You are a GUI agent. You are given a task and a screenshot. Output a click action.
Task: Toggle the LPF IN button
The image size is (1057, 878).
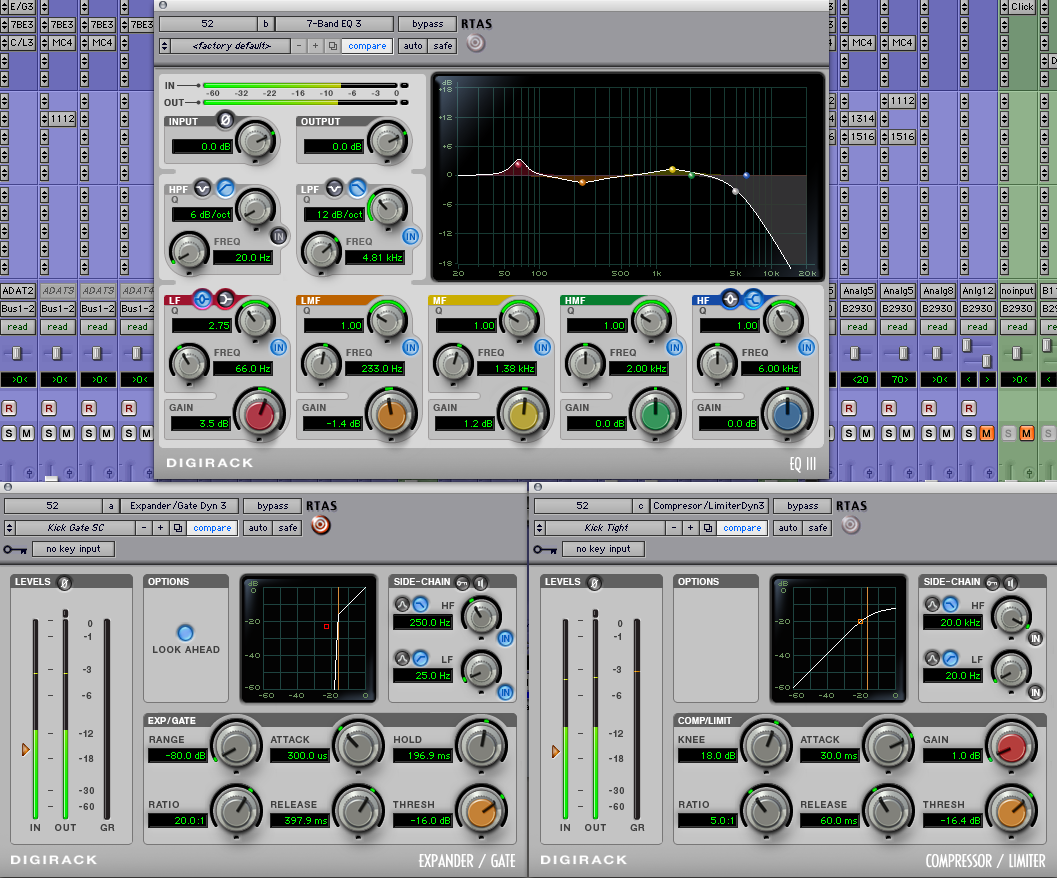point(411,237)
